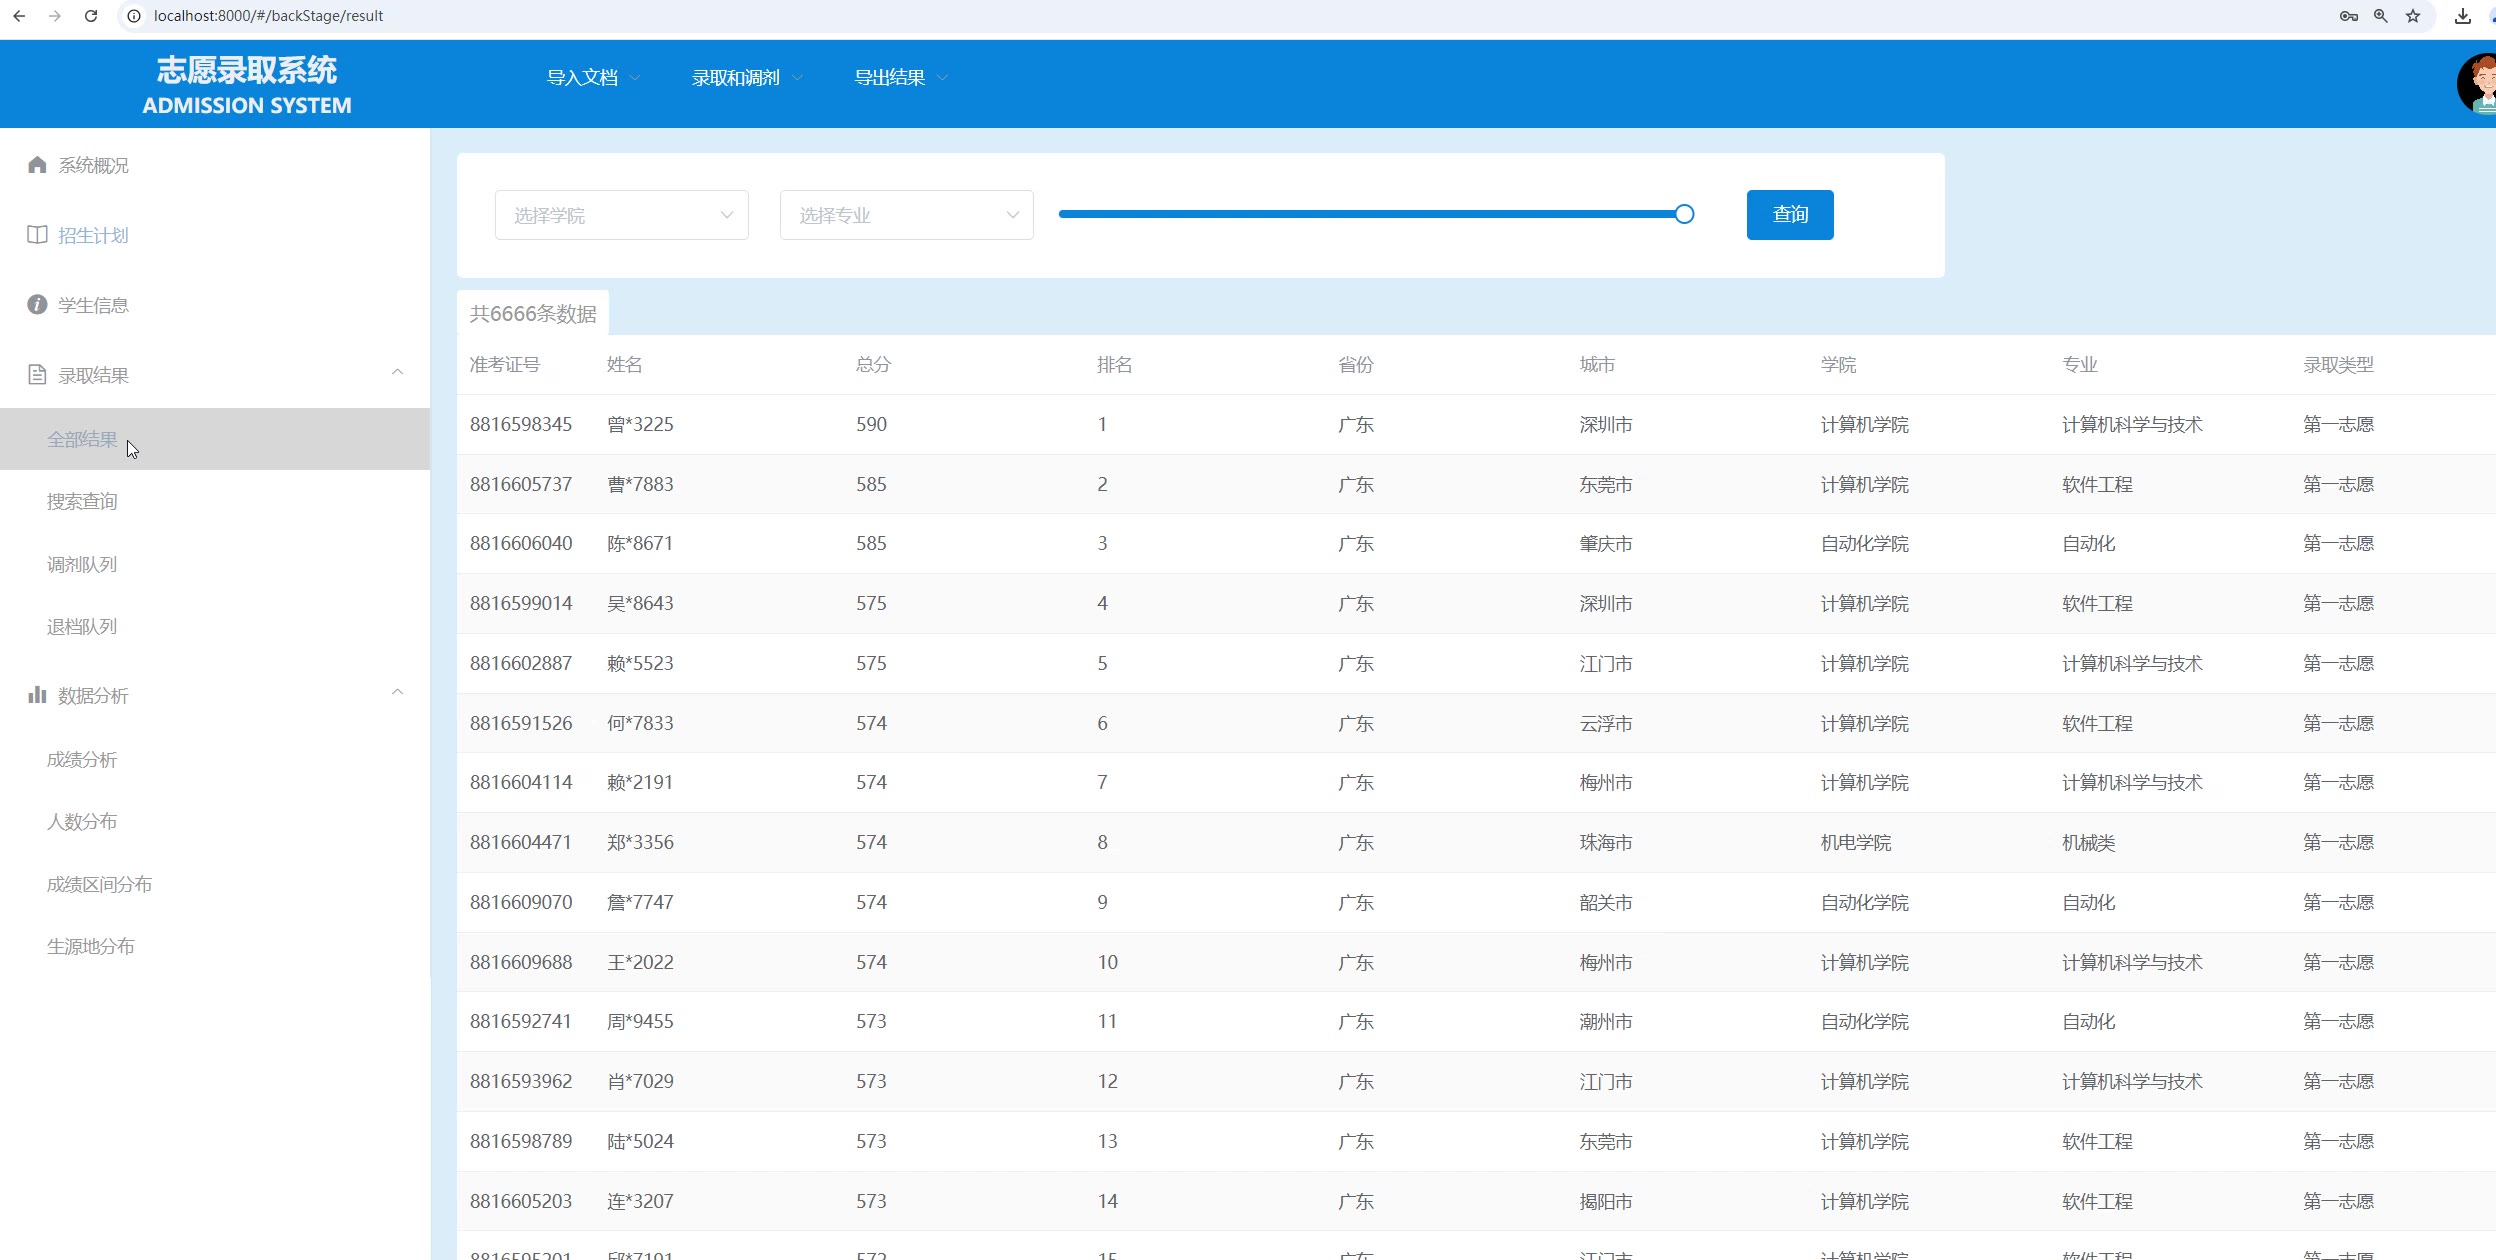The width and height of the screenshot is (2496, 1260).
Task: Click the bar chart icon beside 数据分析
Action: (37, 695)
